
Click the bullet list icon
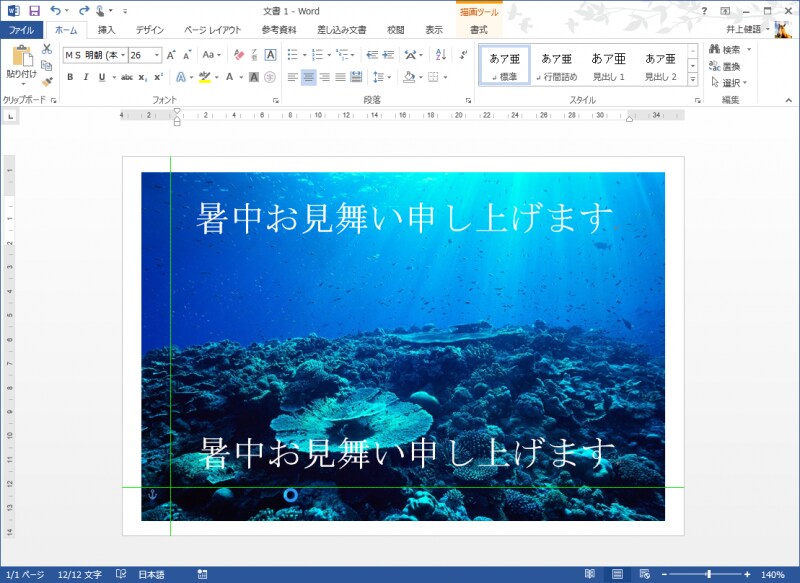click(291, 54)
